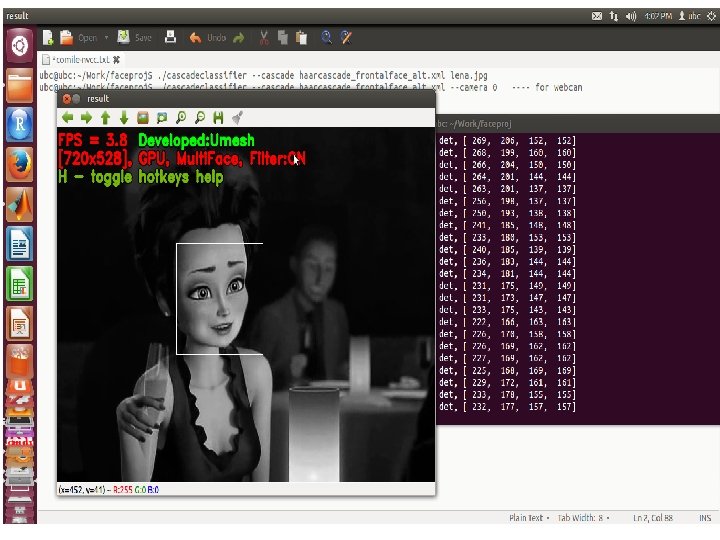Pan image right in result window
Image resolution: width=720 pixels, height=540 pixels.
tap(86, 118)
